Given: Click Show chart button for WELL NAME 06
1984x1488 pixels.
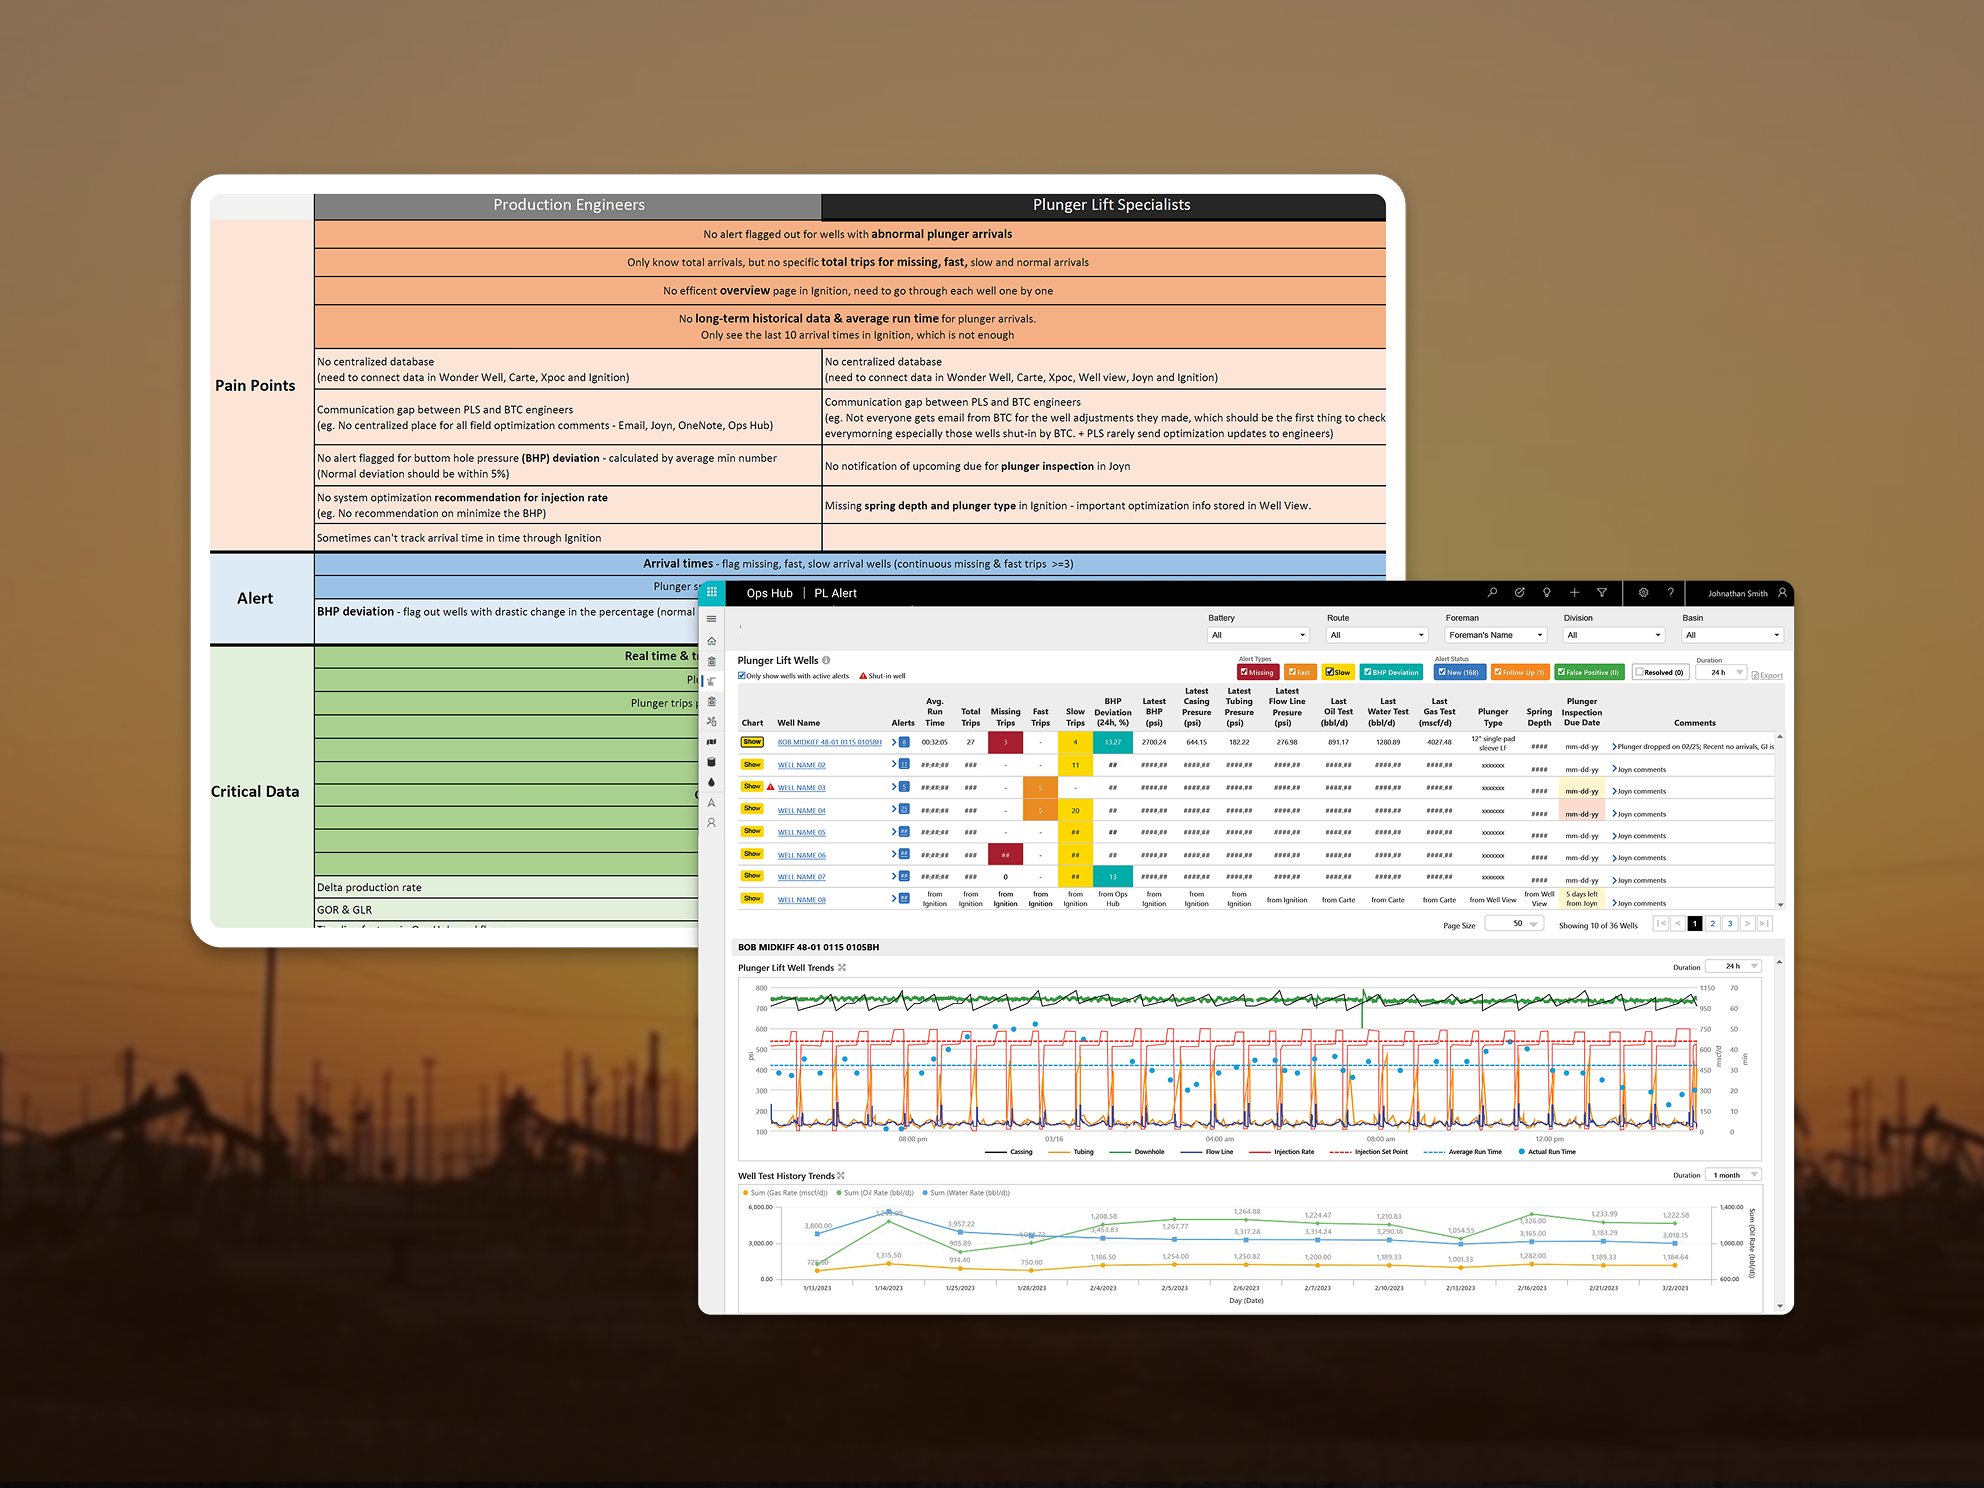Looking at the screenshot, I should tap(752, 854).
